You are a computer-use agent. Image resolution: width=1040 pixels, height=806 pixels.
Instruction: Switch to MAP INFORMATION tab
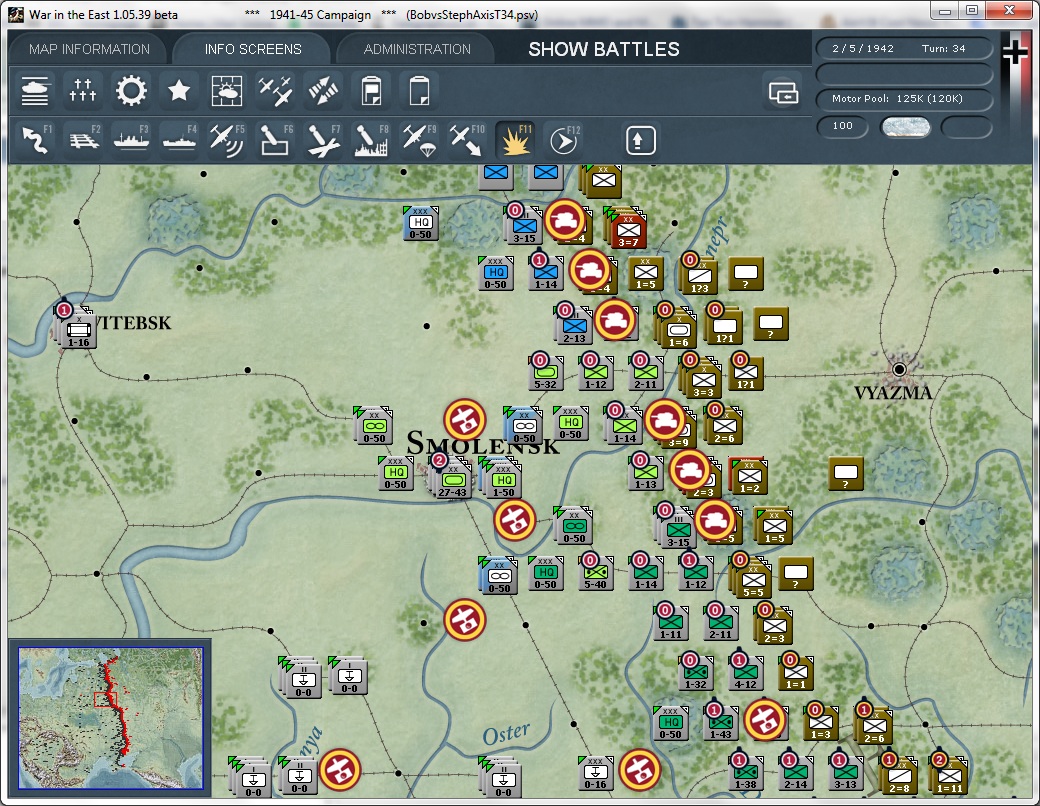click(89, 49)
